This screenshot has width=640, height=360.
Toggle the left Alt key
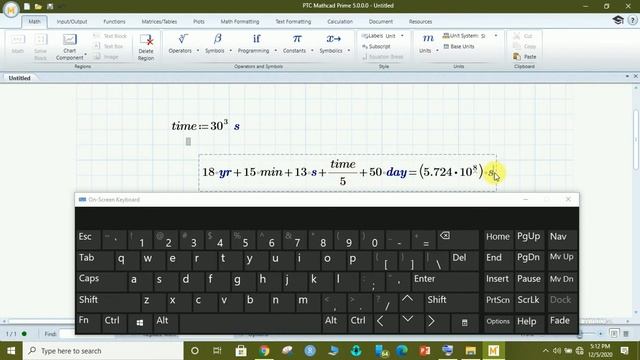(165, 322)
